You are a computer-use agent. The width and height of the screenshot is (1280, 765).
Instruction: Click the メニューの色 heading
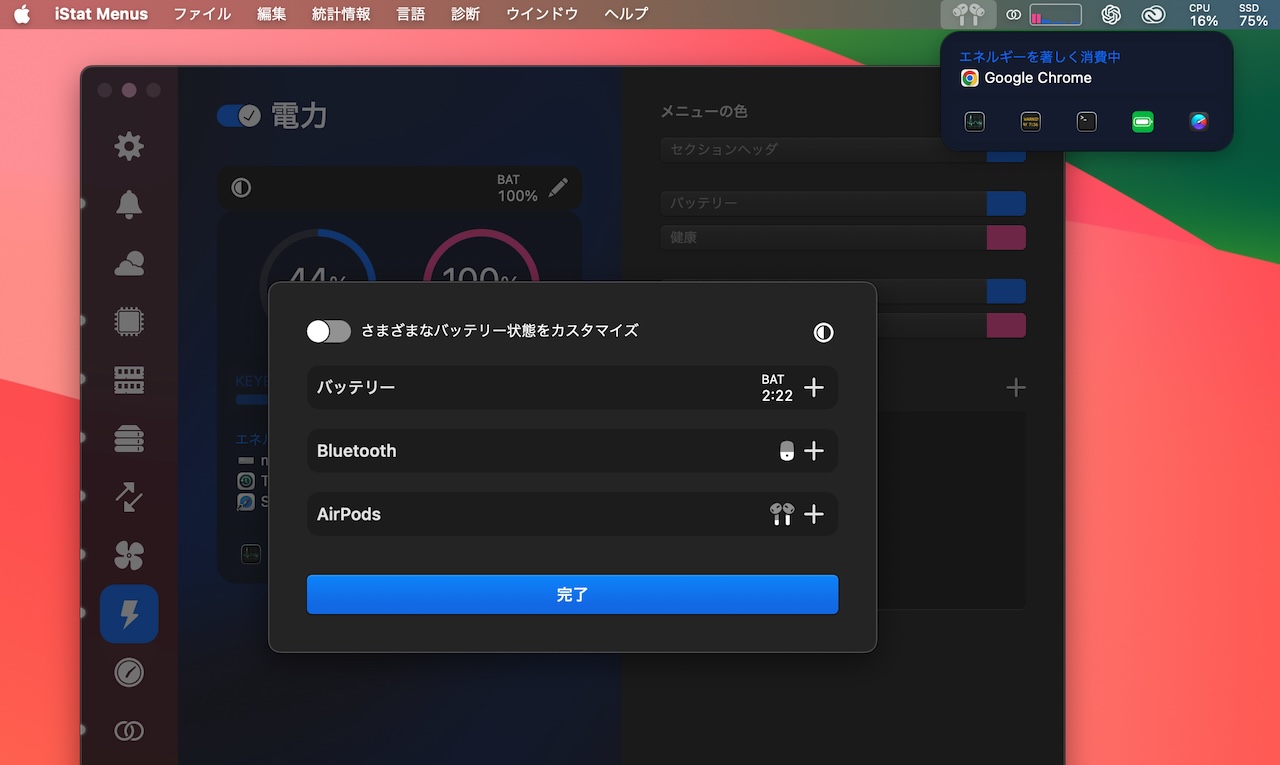pos(704,111)
